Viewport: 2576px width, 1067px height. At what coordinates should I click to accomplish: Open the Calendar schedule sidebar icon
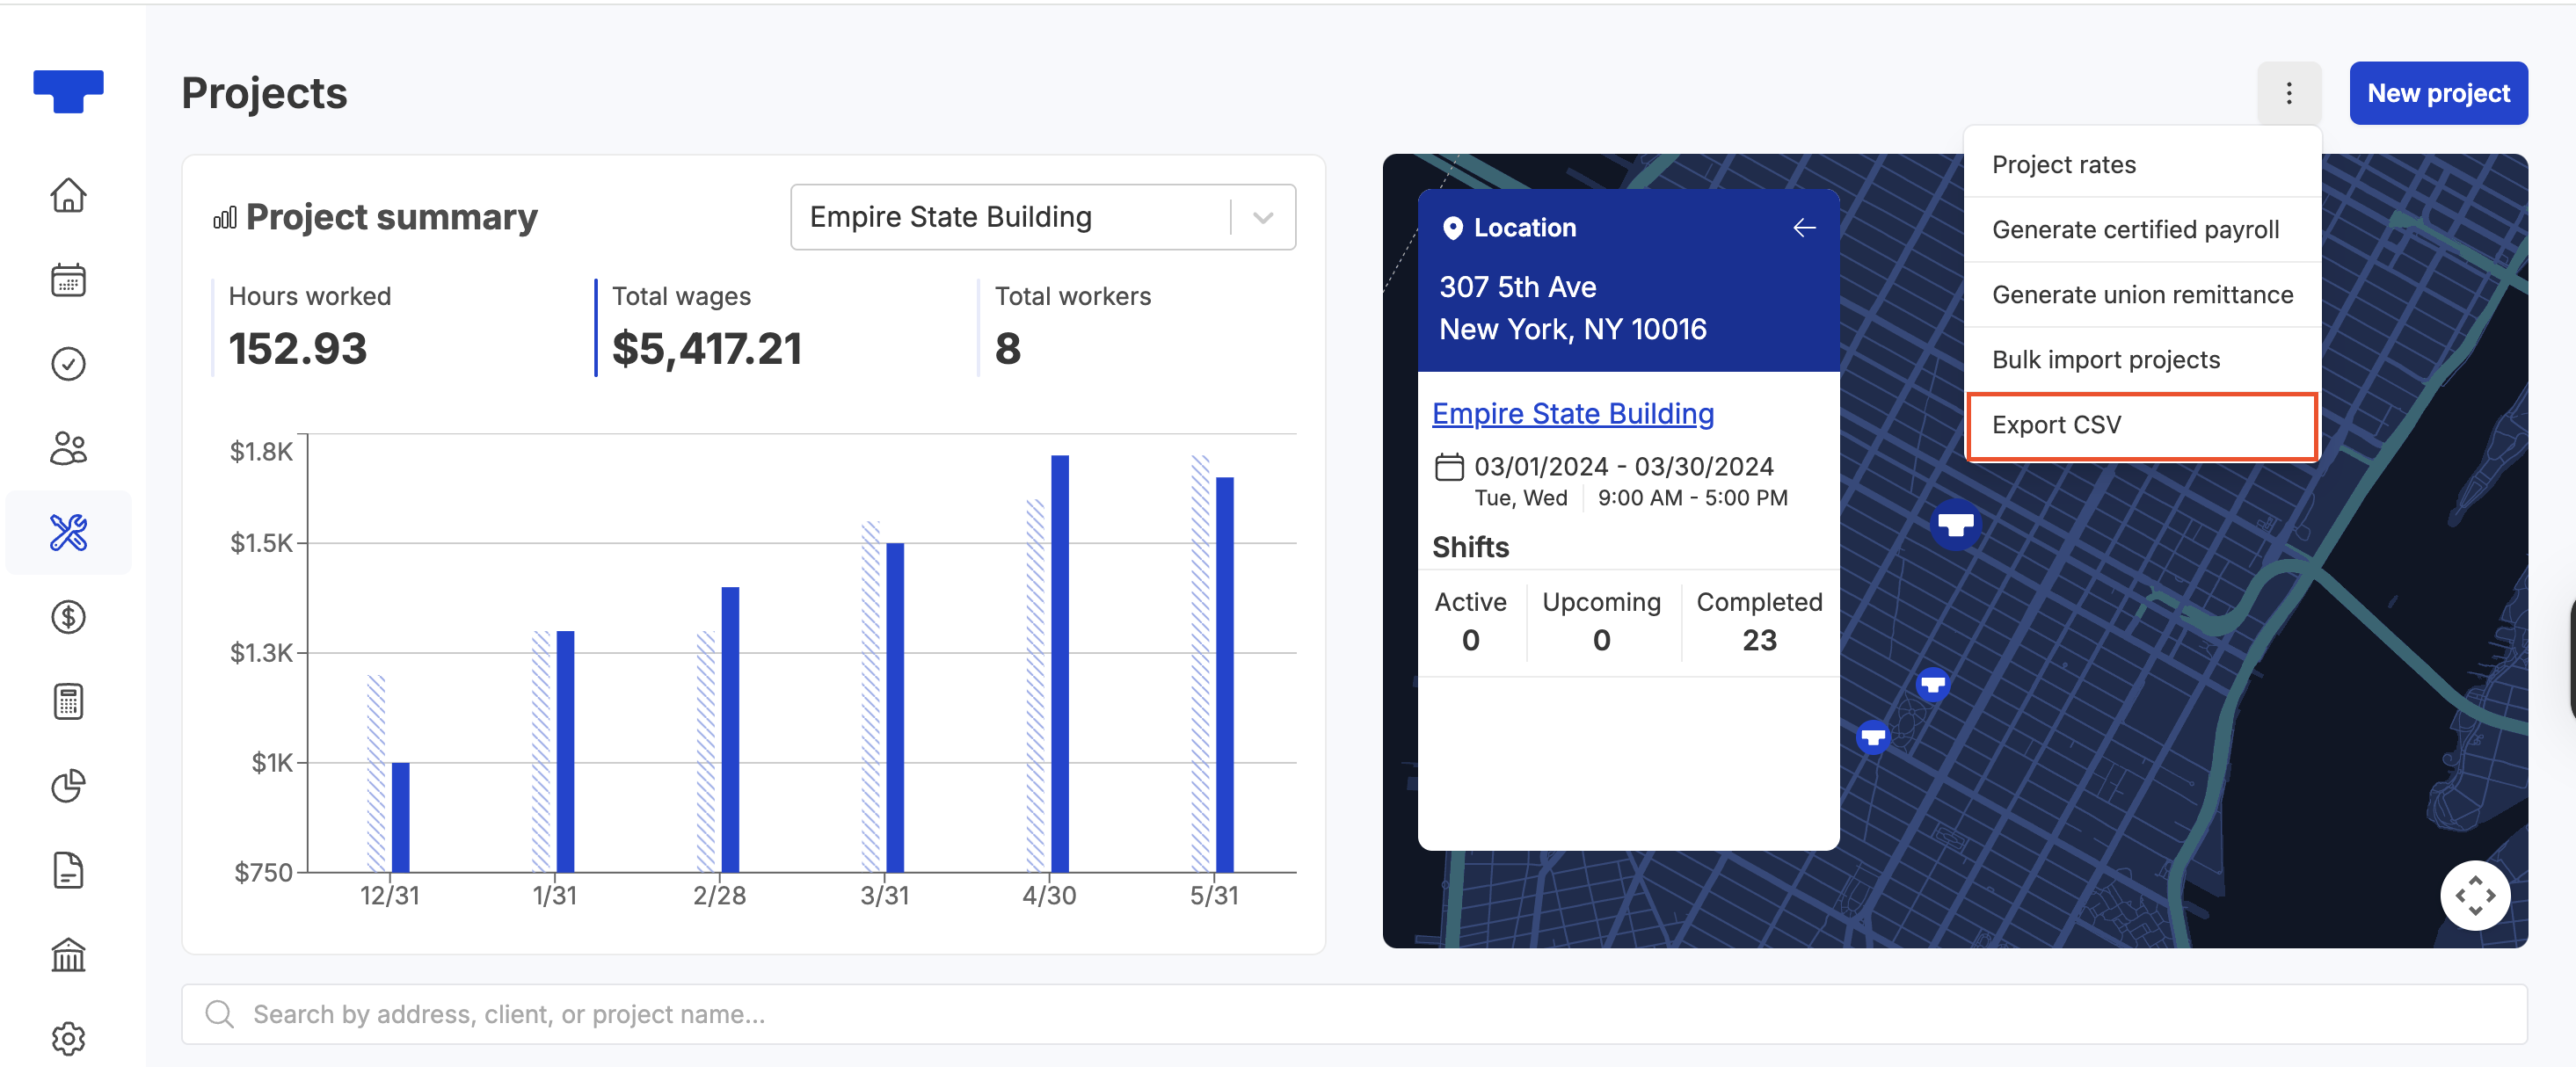coord(68,280)
